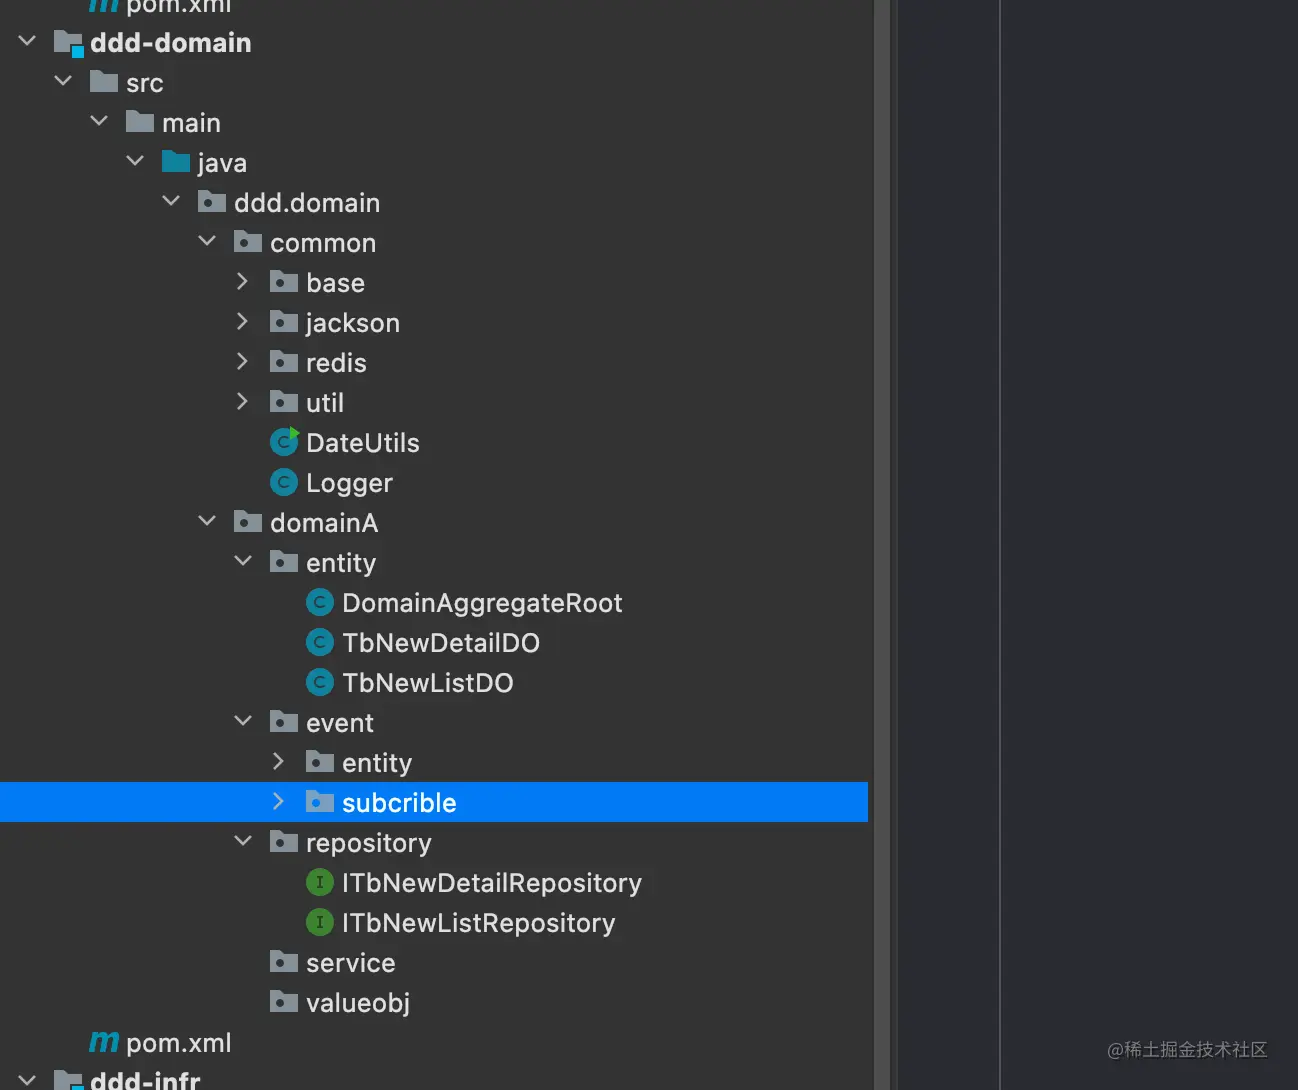Collapse the ddd-domain module node
This screenshot has height=1090, width=1298.
(x=28, y=41)
